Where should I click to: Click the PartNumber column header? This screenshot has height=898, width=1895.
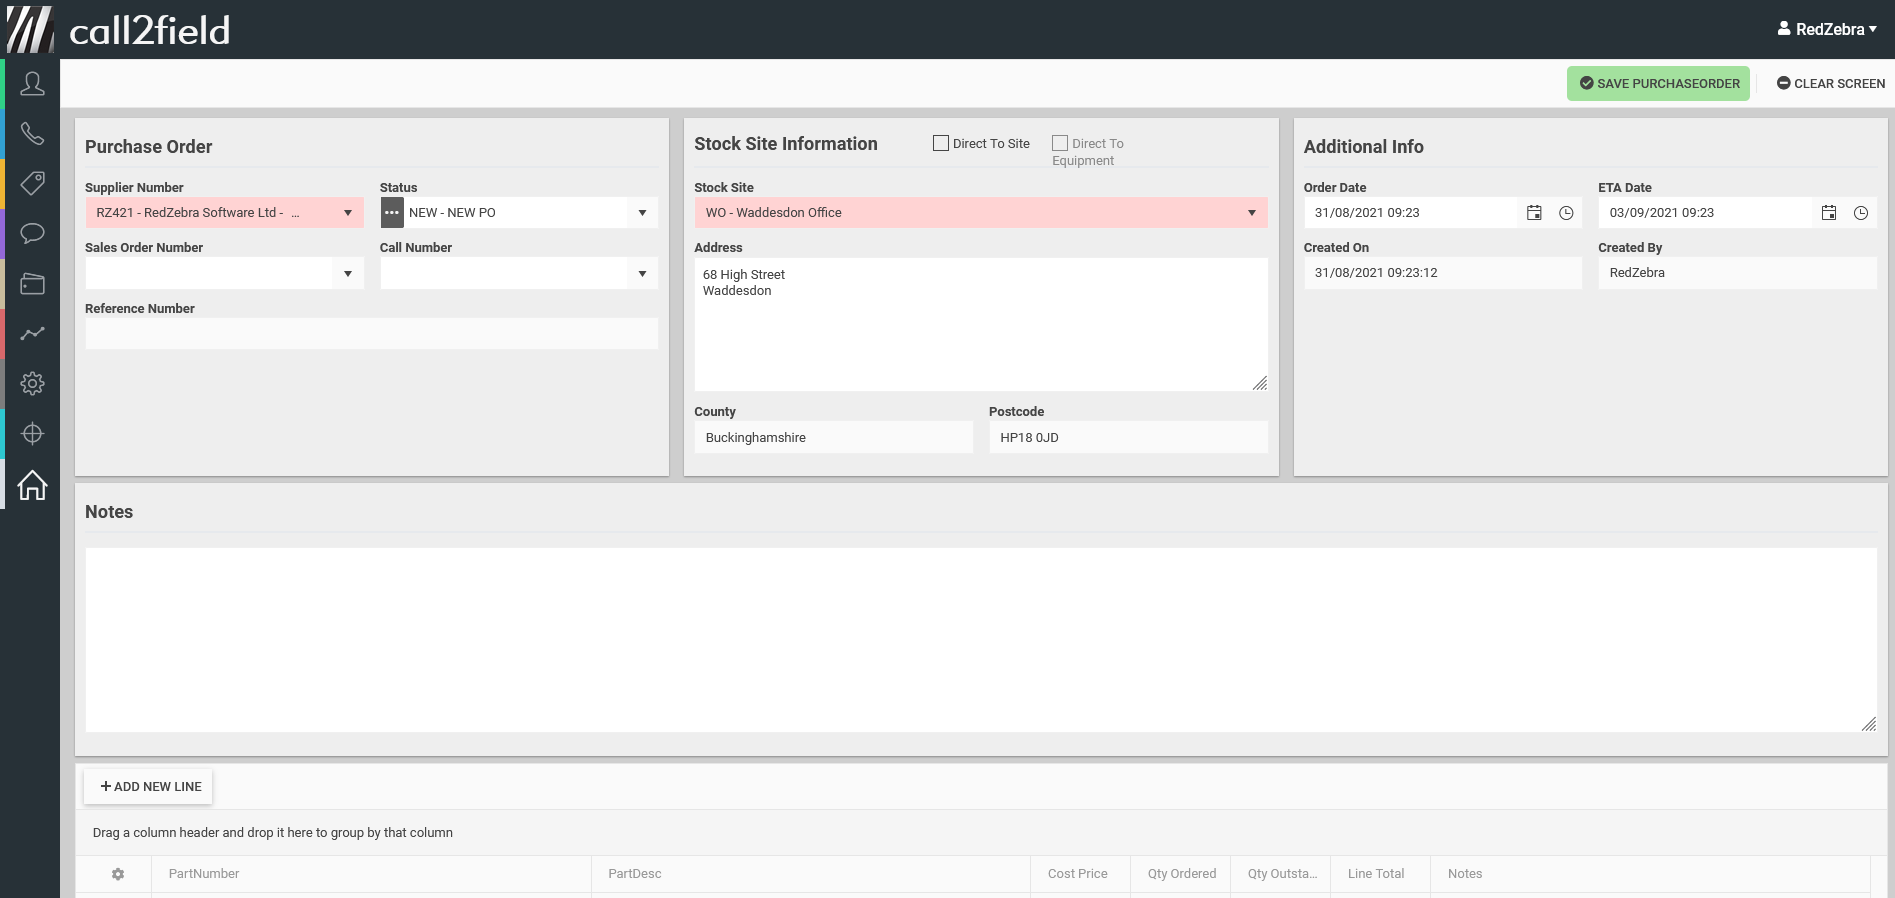click(204, 874)
